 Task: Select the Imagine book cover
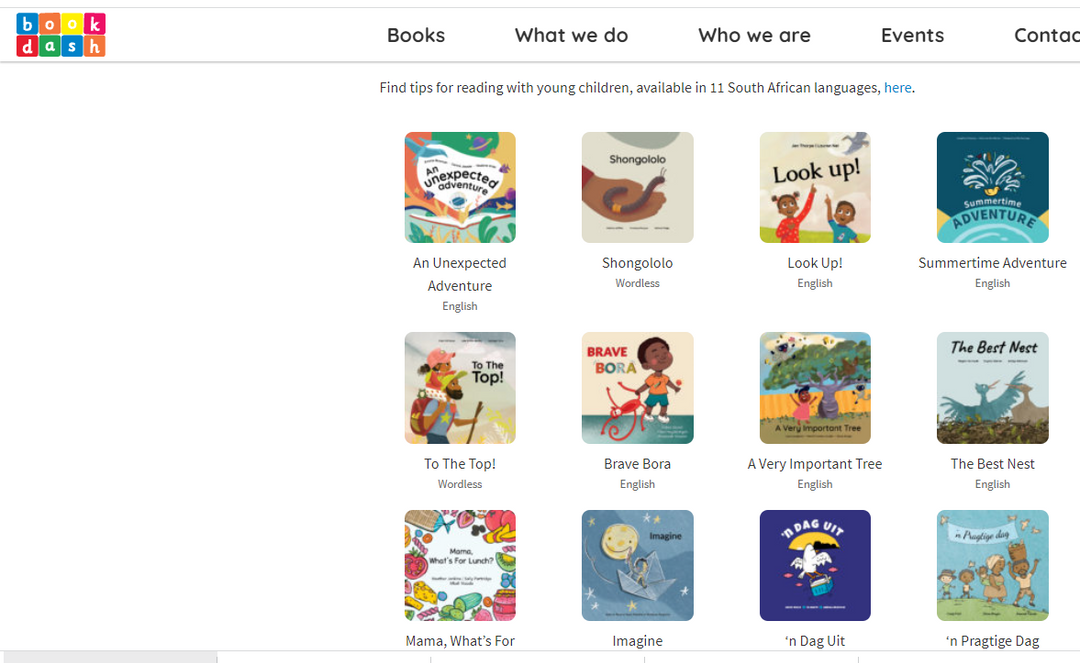pos(637,565)
